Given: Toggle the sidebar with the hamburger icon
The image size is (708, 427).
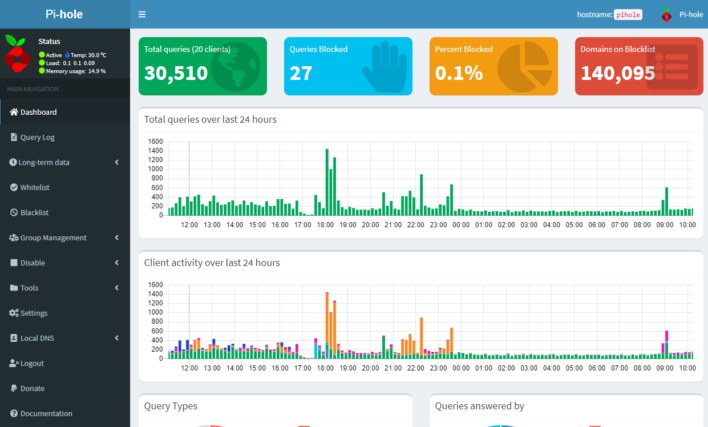Looking at the screenshot, I should click(x=142, y=15).
